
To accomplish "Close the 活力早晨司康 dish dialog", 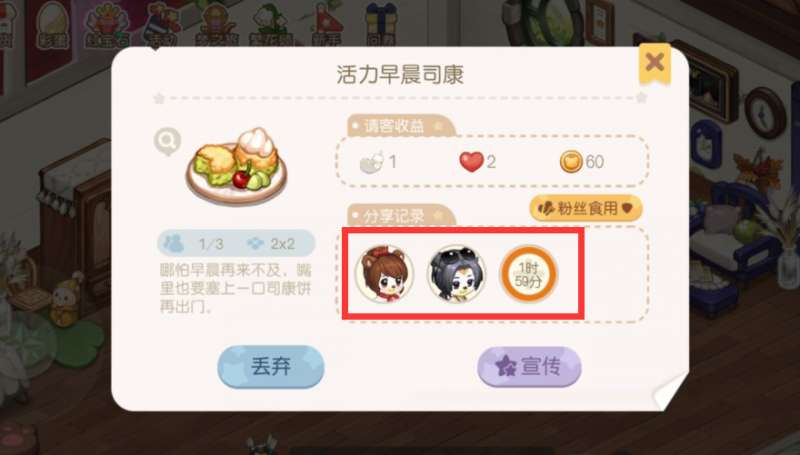I will coord(655,63).
